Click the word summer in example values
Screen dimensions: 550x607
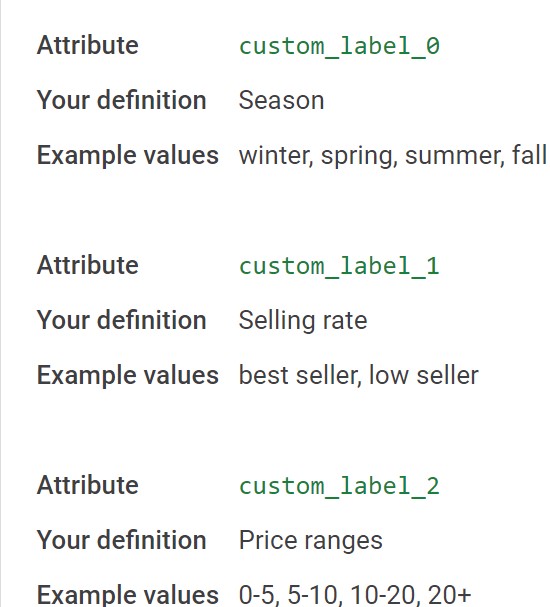pos(455,156)
